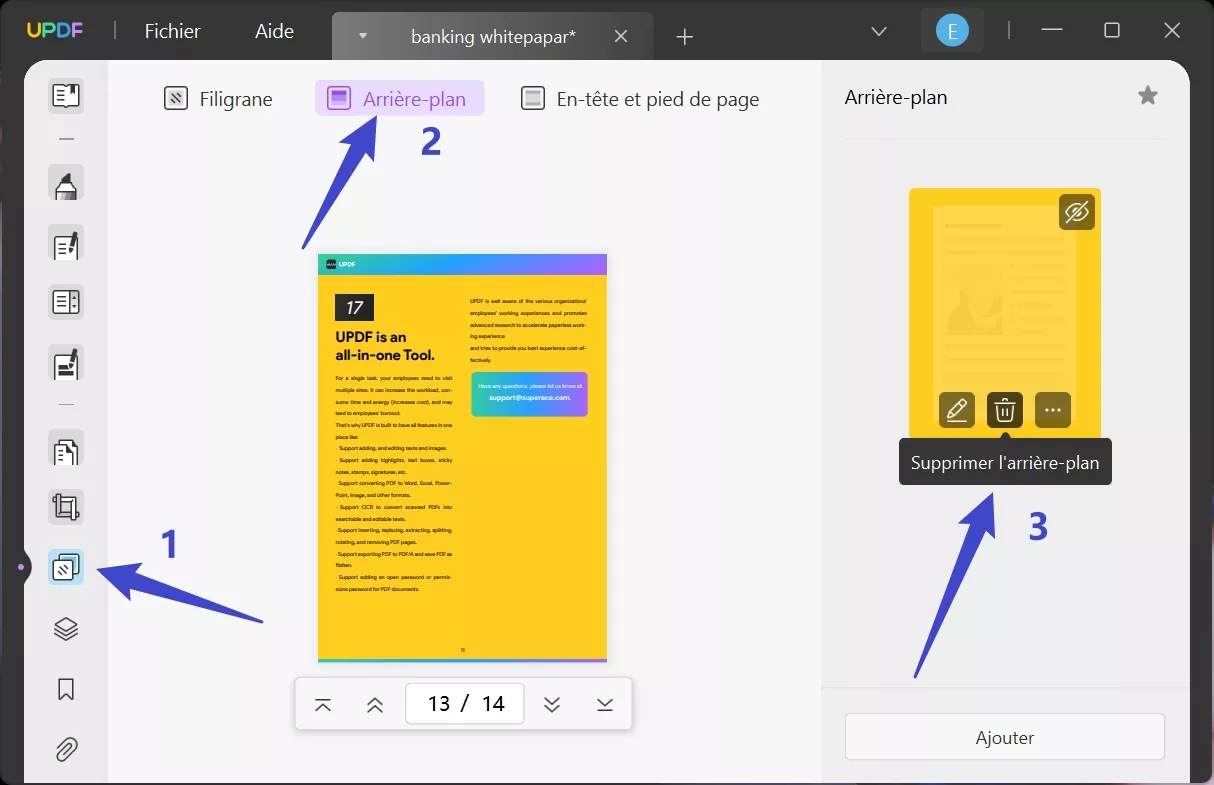The width and height of the screenshot is (1214, 785).
Task: Open the Fichier menu
Action: 173,31
